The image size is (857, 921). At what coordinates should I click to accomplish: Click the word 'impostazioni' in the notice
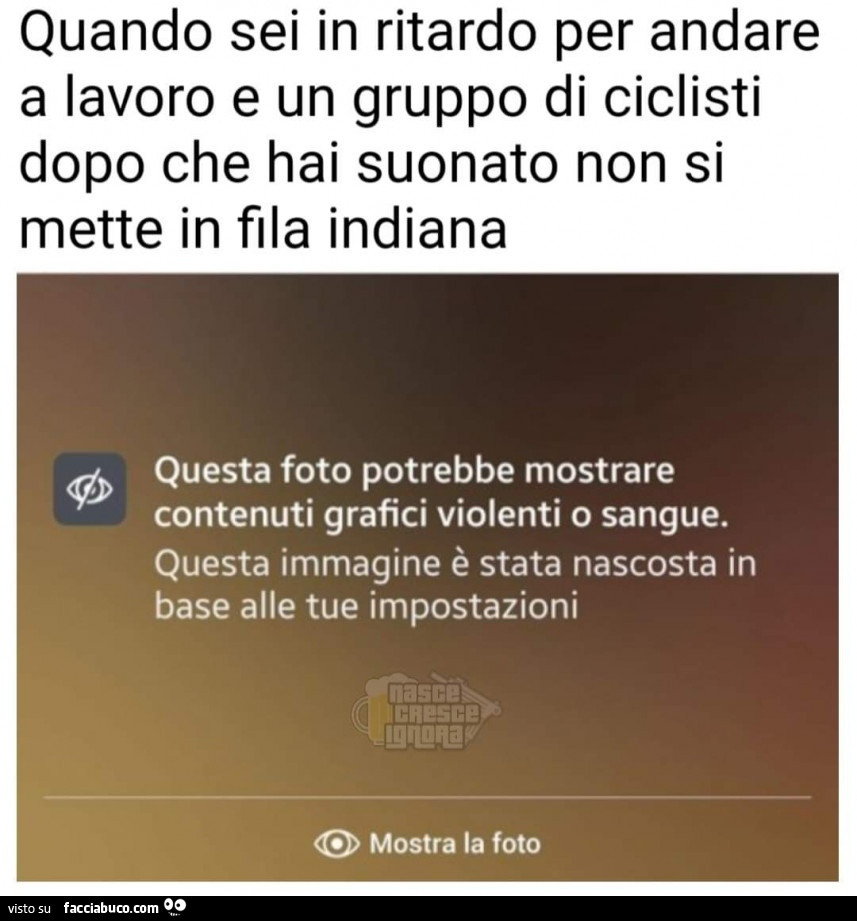pos(473,607)
